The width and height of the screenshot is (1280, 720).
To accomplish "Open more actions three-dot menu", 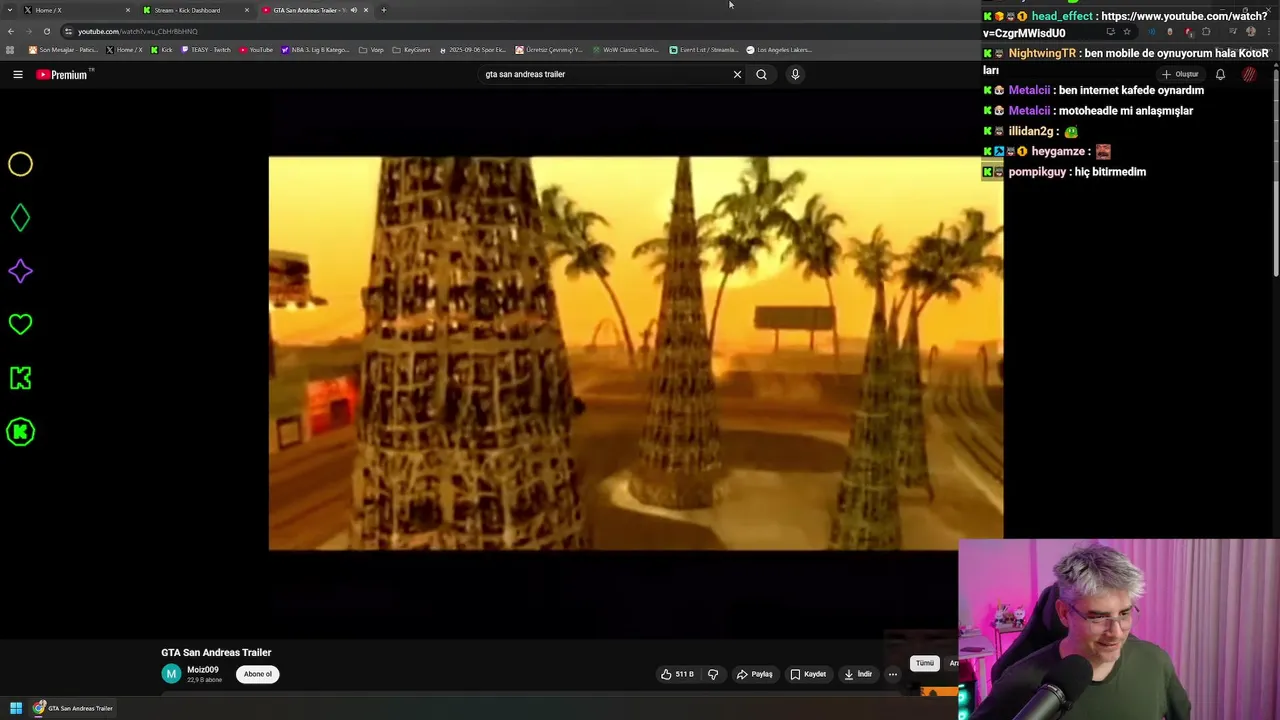I will (893, 674).
